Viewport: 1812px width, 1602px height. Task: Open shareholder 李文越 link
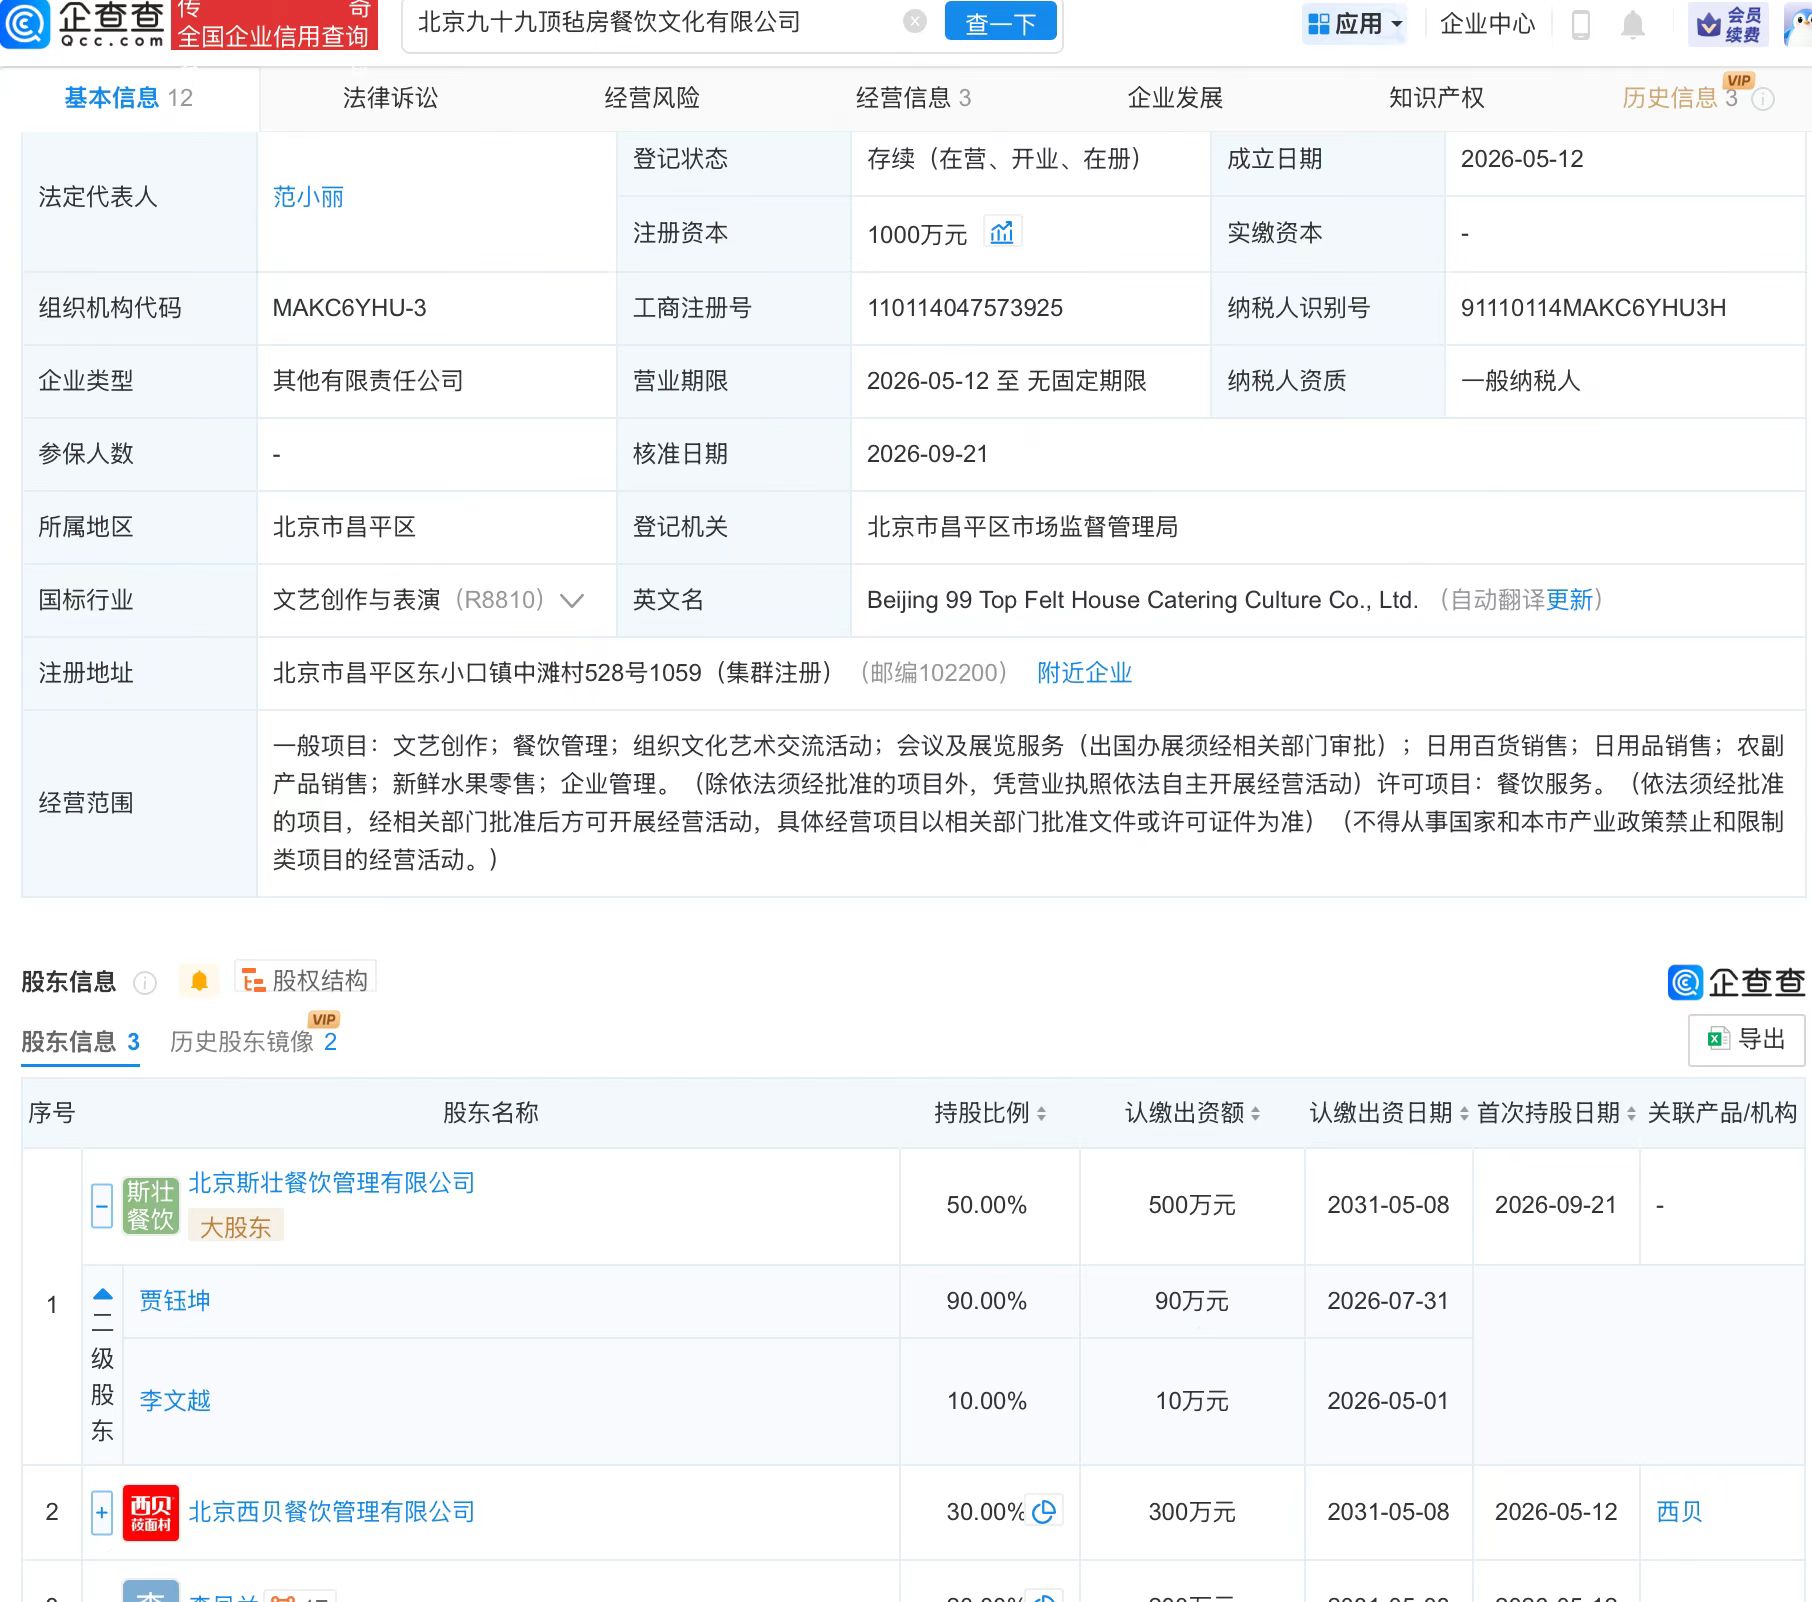point(175,1401)
